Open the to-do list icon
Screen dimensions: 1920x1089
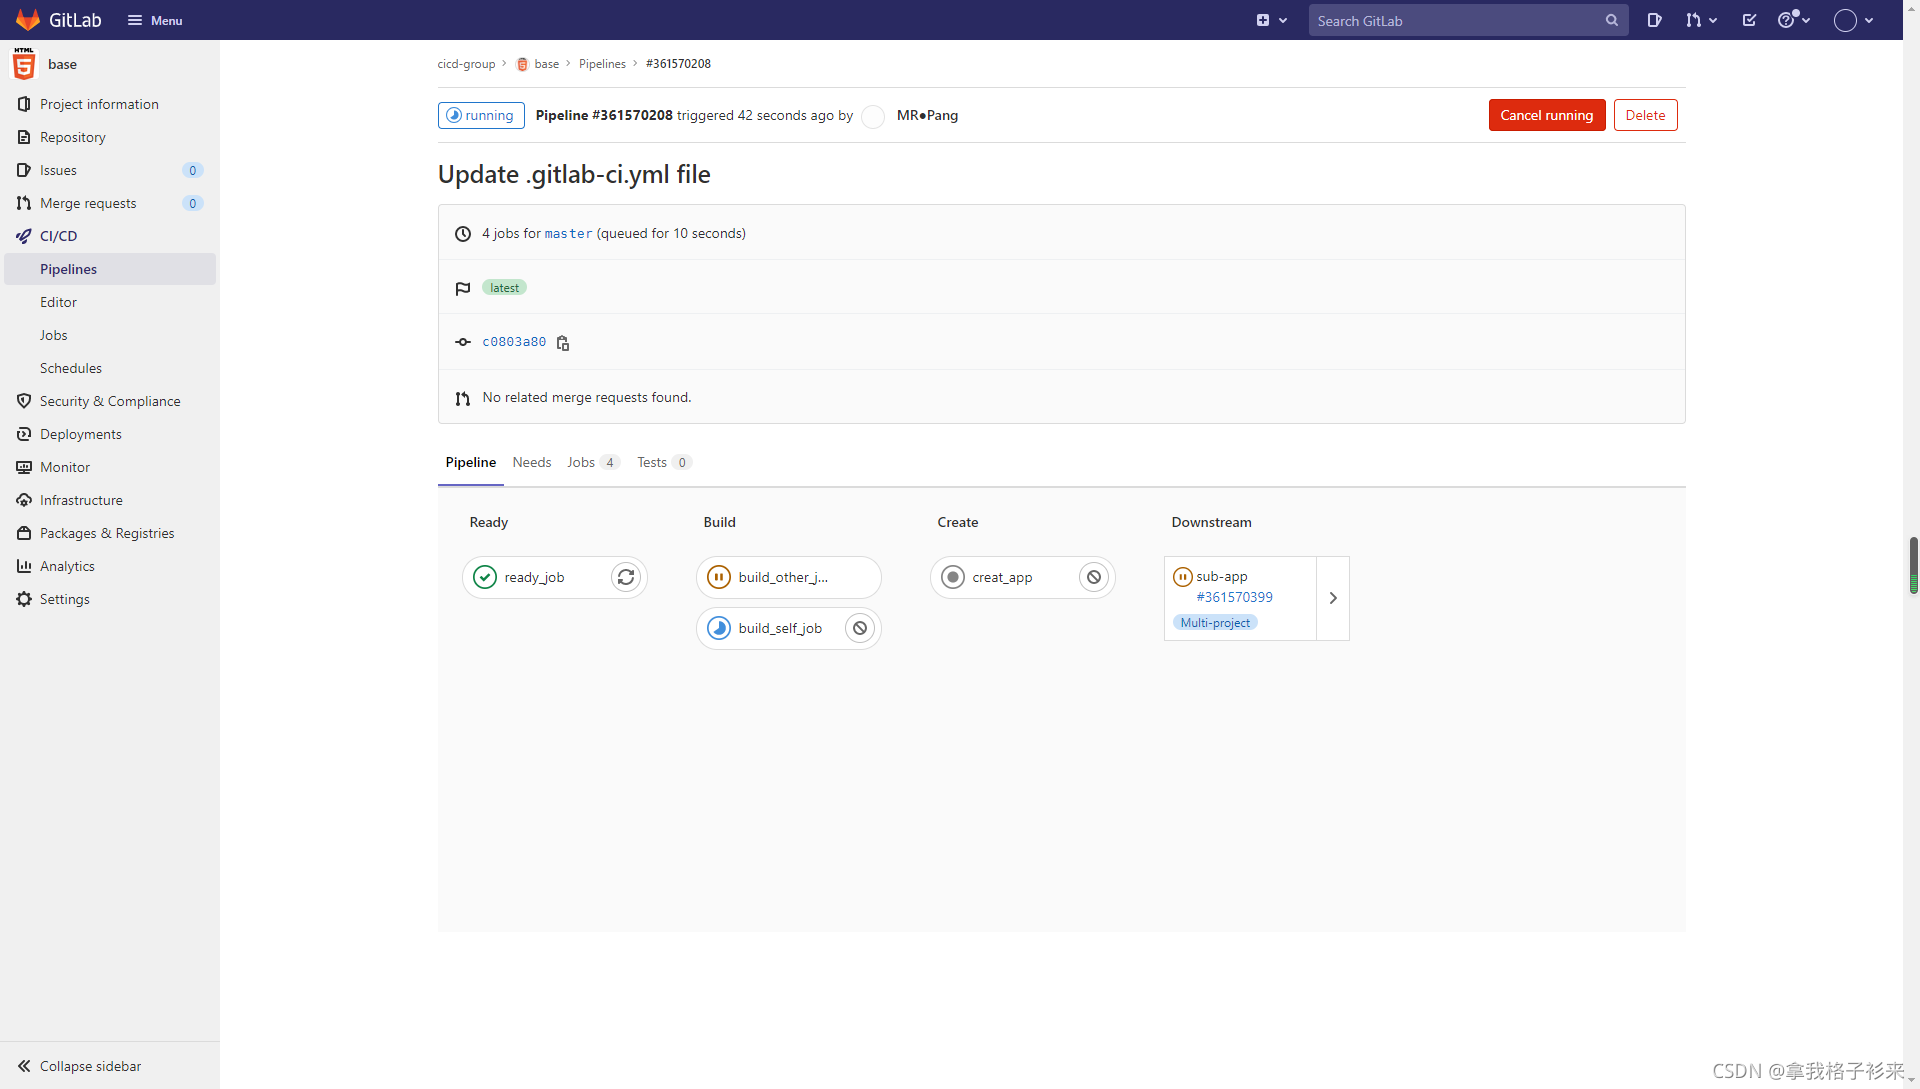point(1749,20)
